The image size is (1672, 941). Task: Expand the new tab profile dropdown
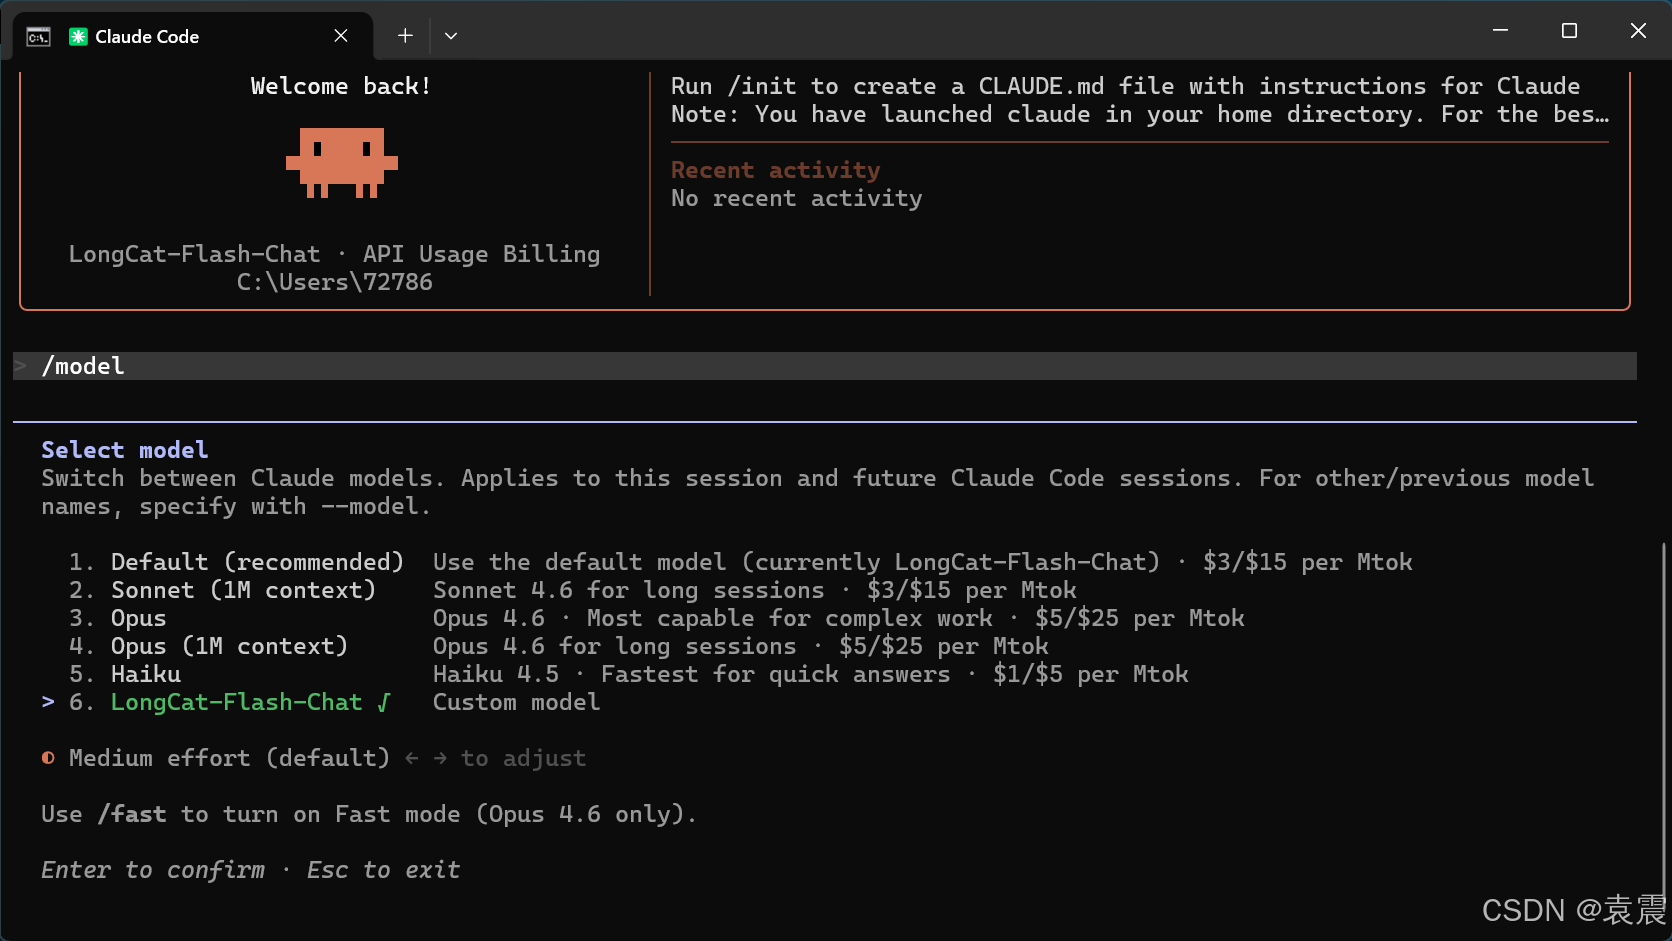click(x=451, y=36)
